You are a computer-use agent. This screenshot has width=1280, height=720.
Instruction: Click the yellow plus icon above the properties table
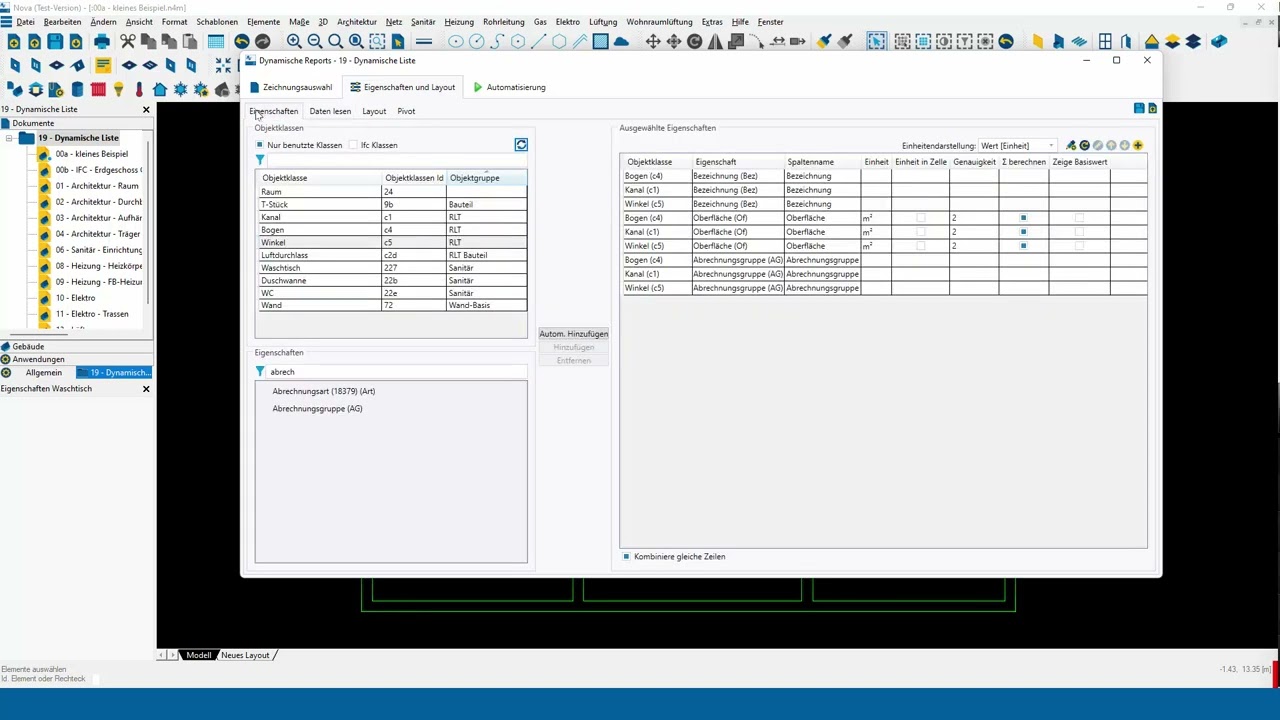point(1138,146)
